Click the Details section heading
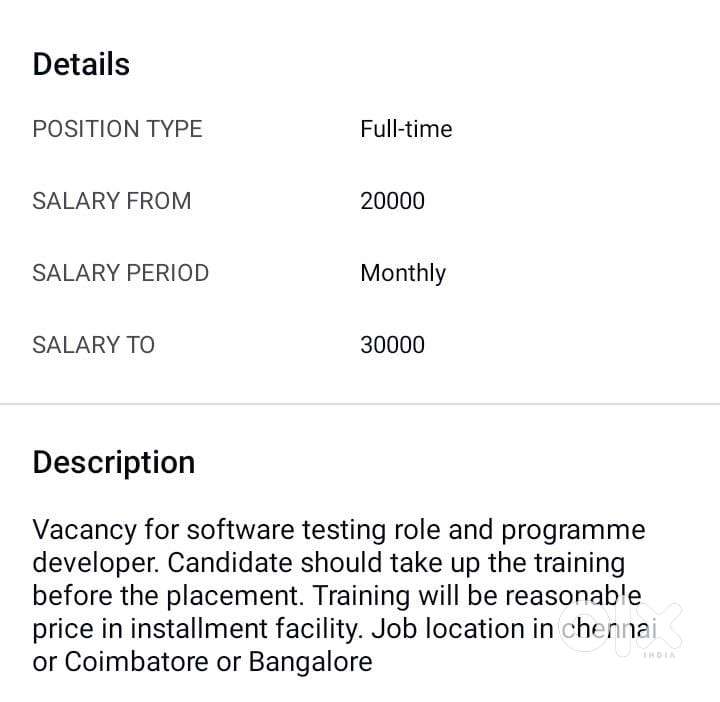Viewport: 720px width, 702px height. (x=81, y=64)
